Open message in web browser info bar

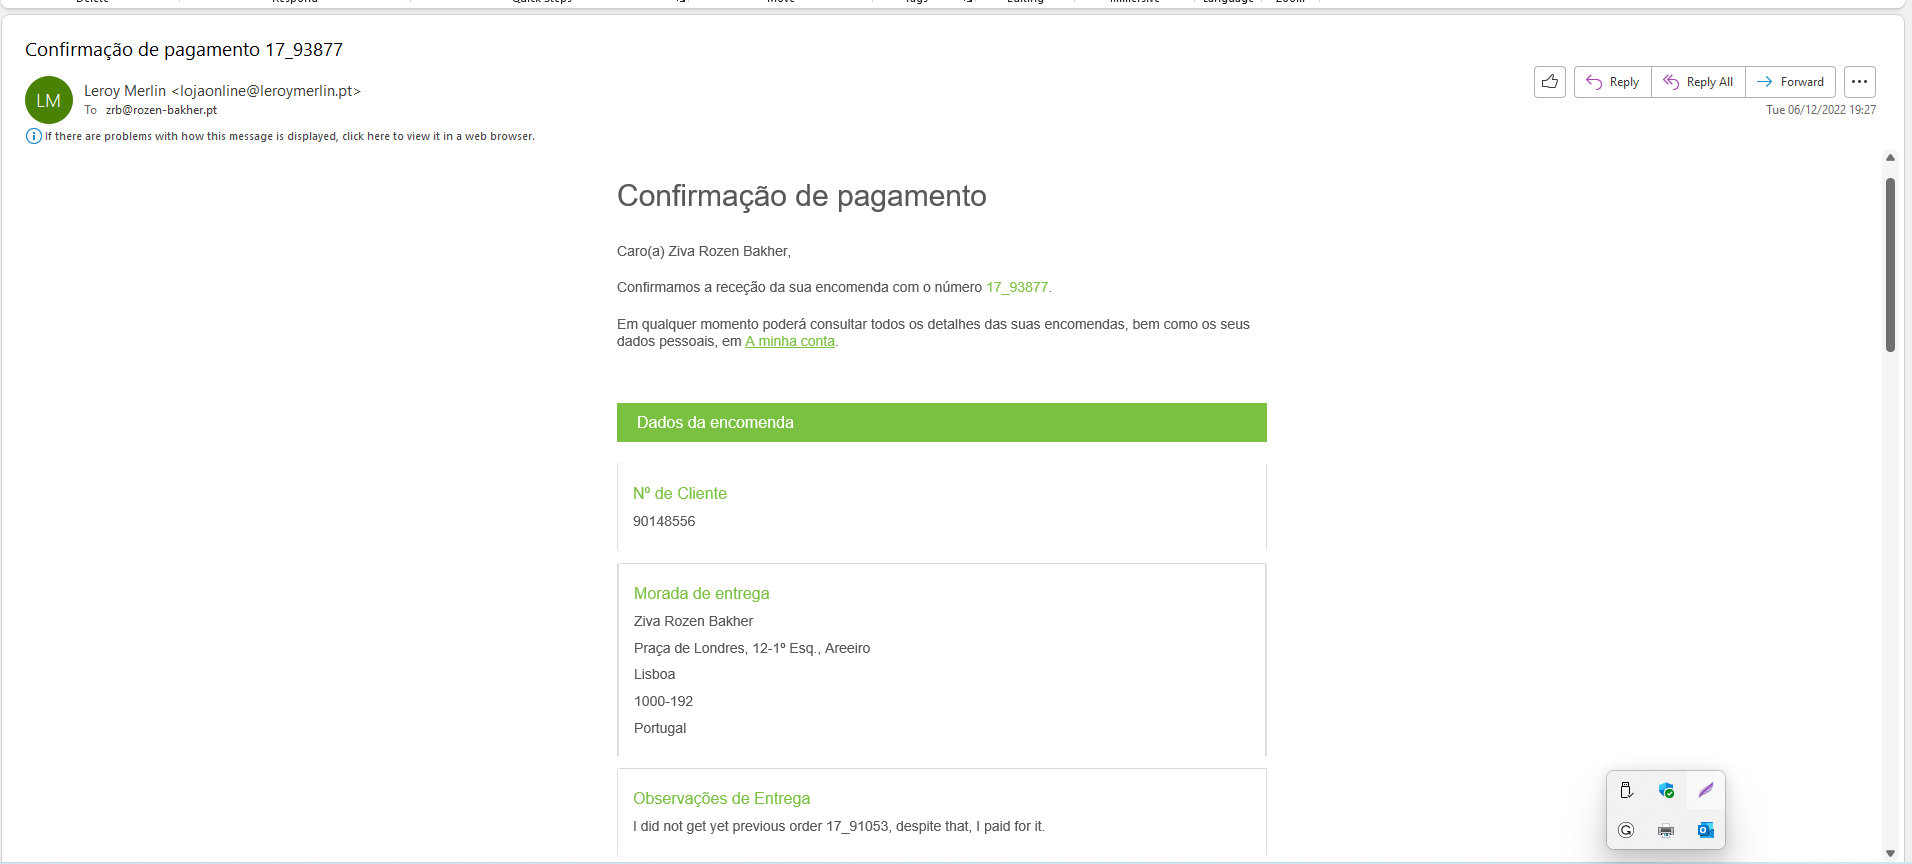click(x=290, y=136)
